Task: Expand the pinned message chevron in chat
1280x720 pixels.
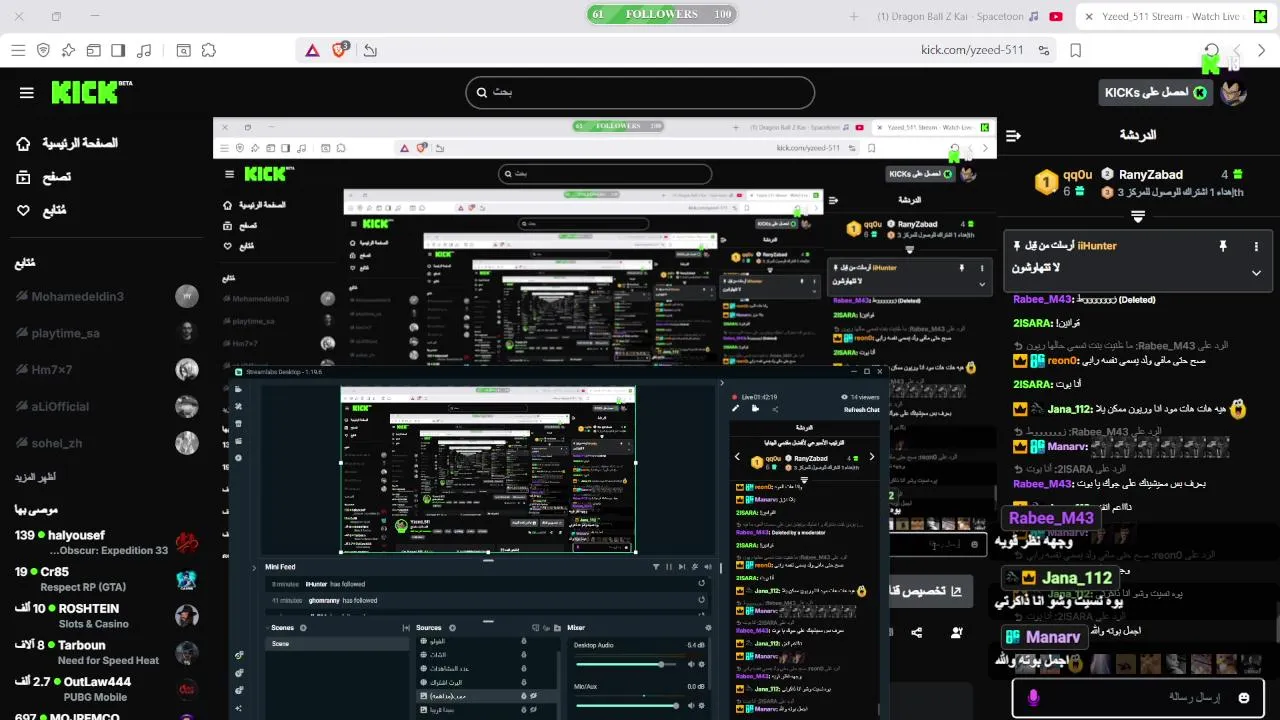Action: (1257, 272)
